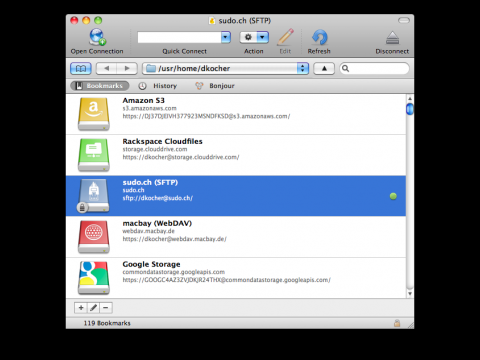Open the /usr/home/dkocher path dropdown
Image resolution: width=480 pixels, height=360 pixels.
(x=226, y=68)
